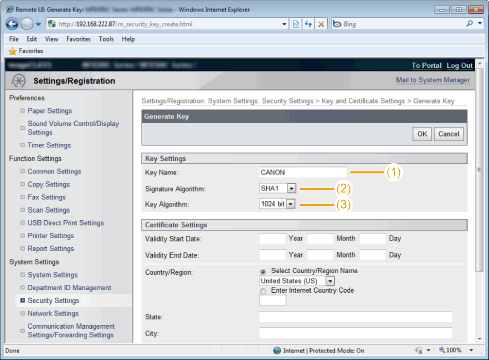
Task: Open Department ID Management
Action: (69, 288)
